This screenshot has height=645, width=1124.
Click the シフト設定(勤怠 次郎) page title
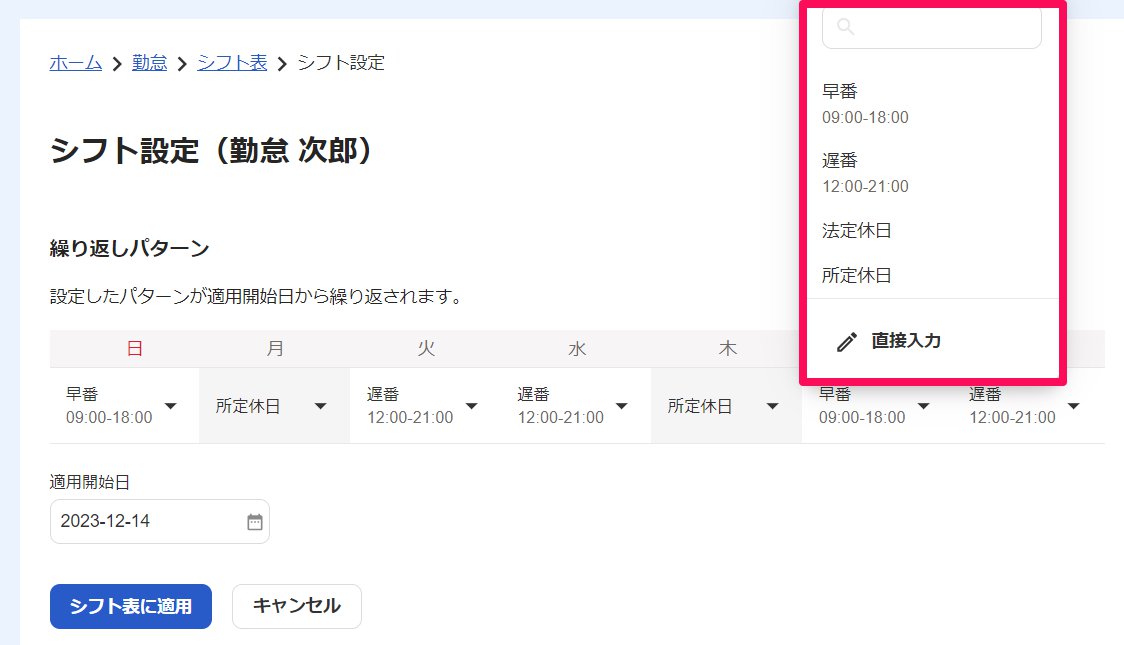coord(211,151)
